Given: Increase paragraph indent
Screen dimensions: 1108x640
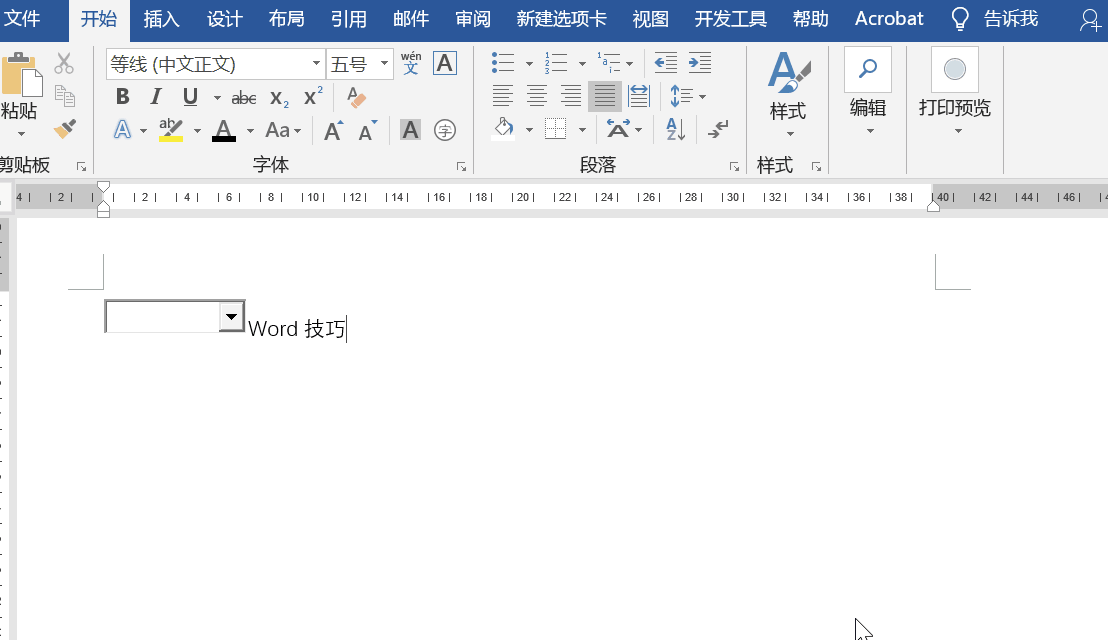Looking at the screenshot, I should [x=700, y=63].
